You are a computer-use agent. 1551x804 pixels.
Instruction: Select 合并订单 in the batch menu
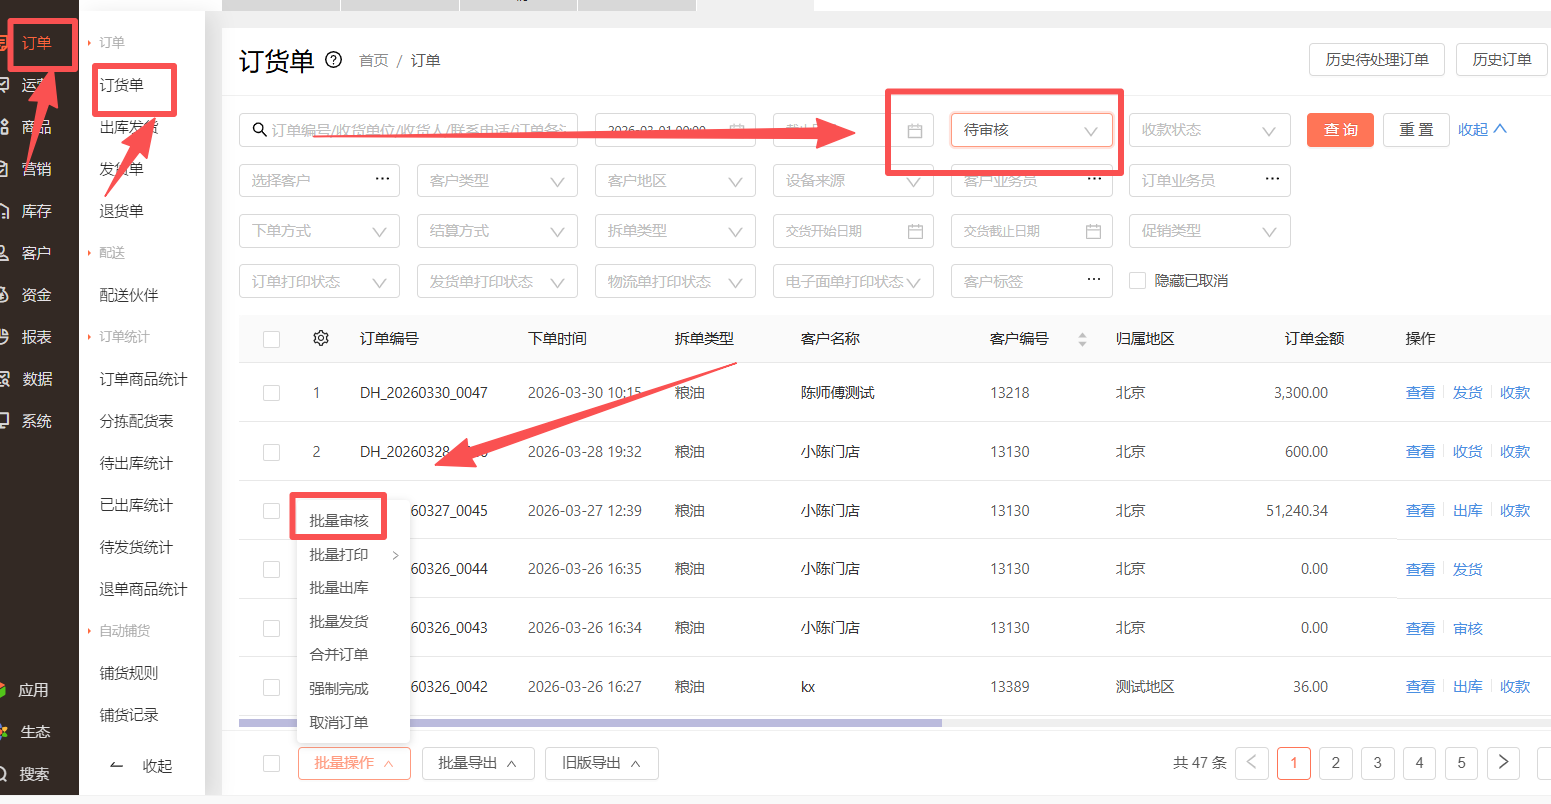coord(339,655)
